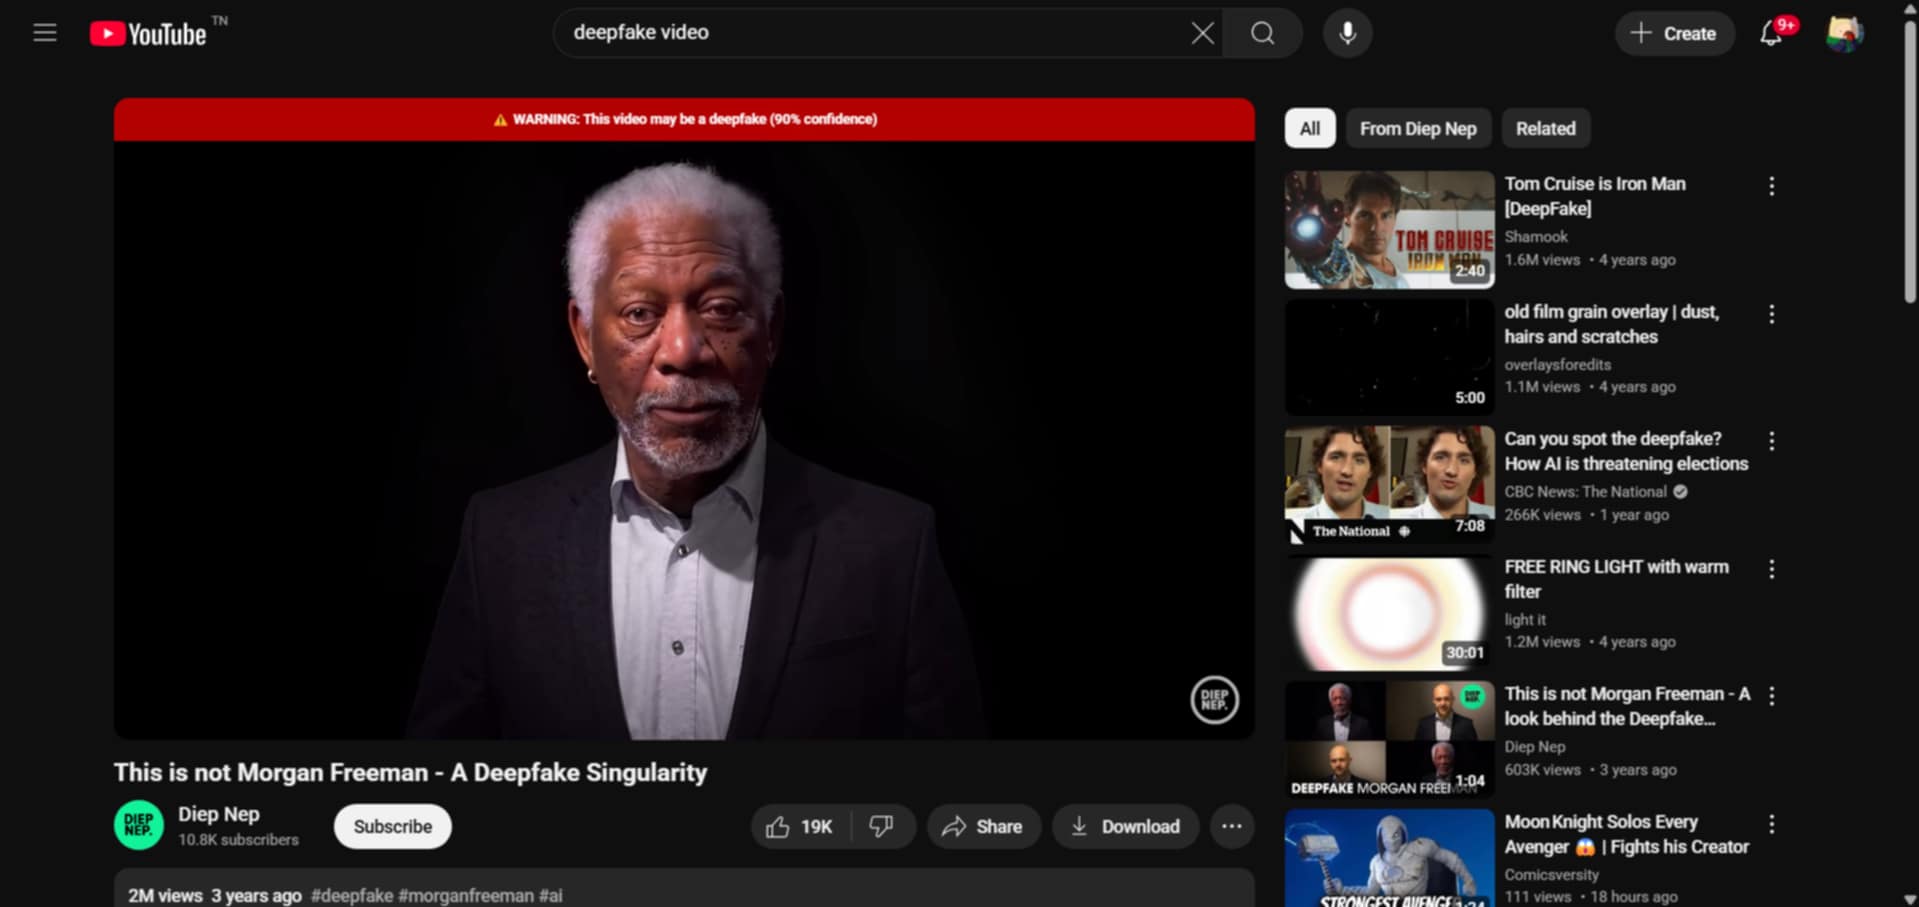Open more actions ellipsis under video
The width and height of the screenshot is (1919, 907).
(1232, 826)
